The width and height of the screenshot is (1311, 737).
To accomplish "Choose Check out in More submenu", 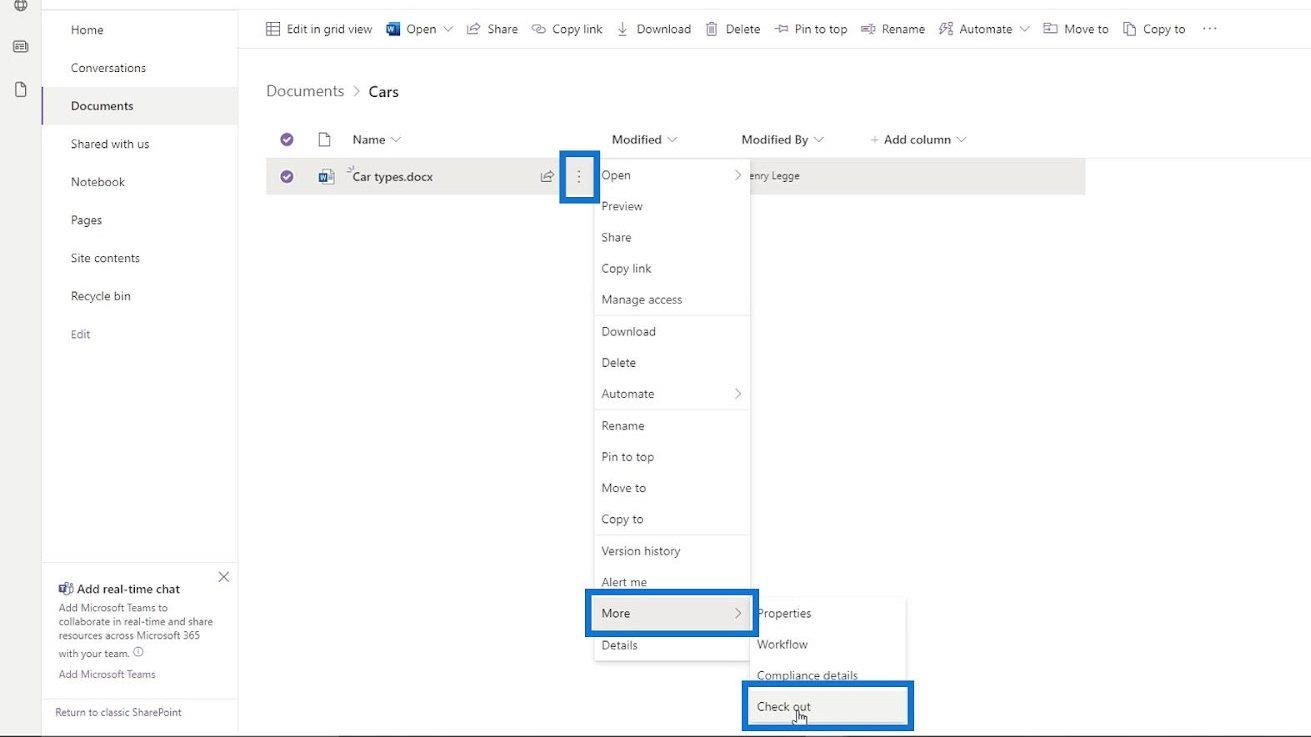I will (828, 706).
